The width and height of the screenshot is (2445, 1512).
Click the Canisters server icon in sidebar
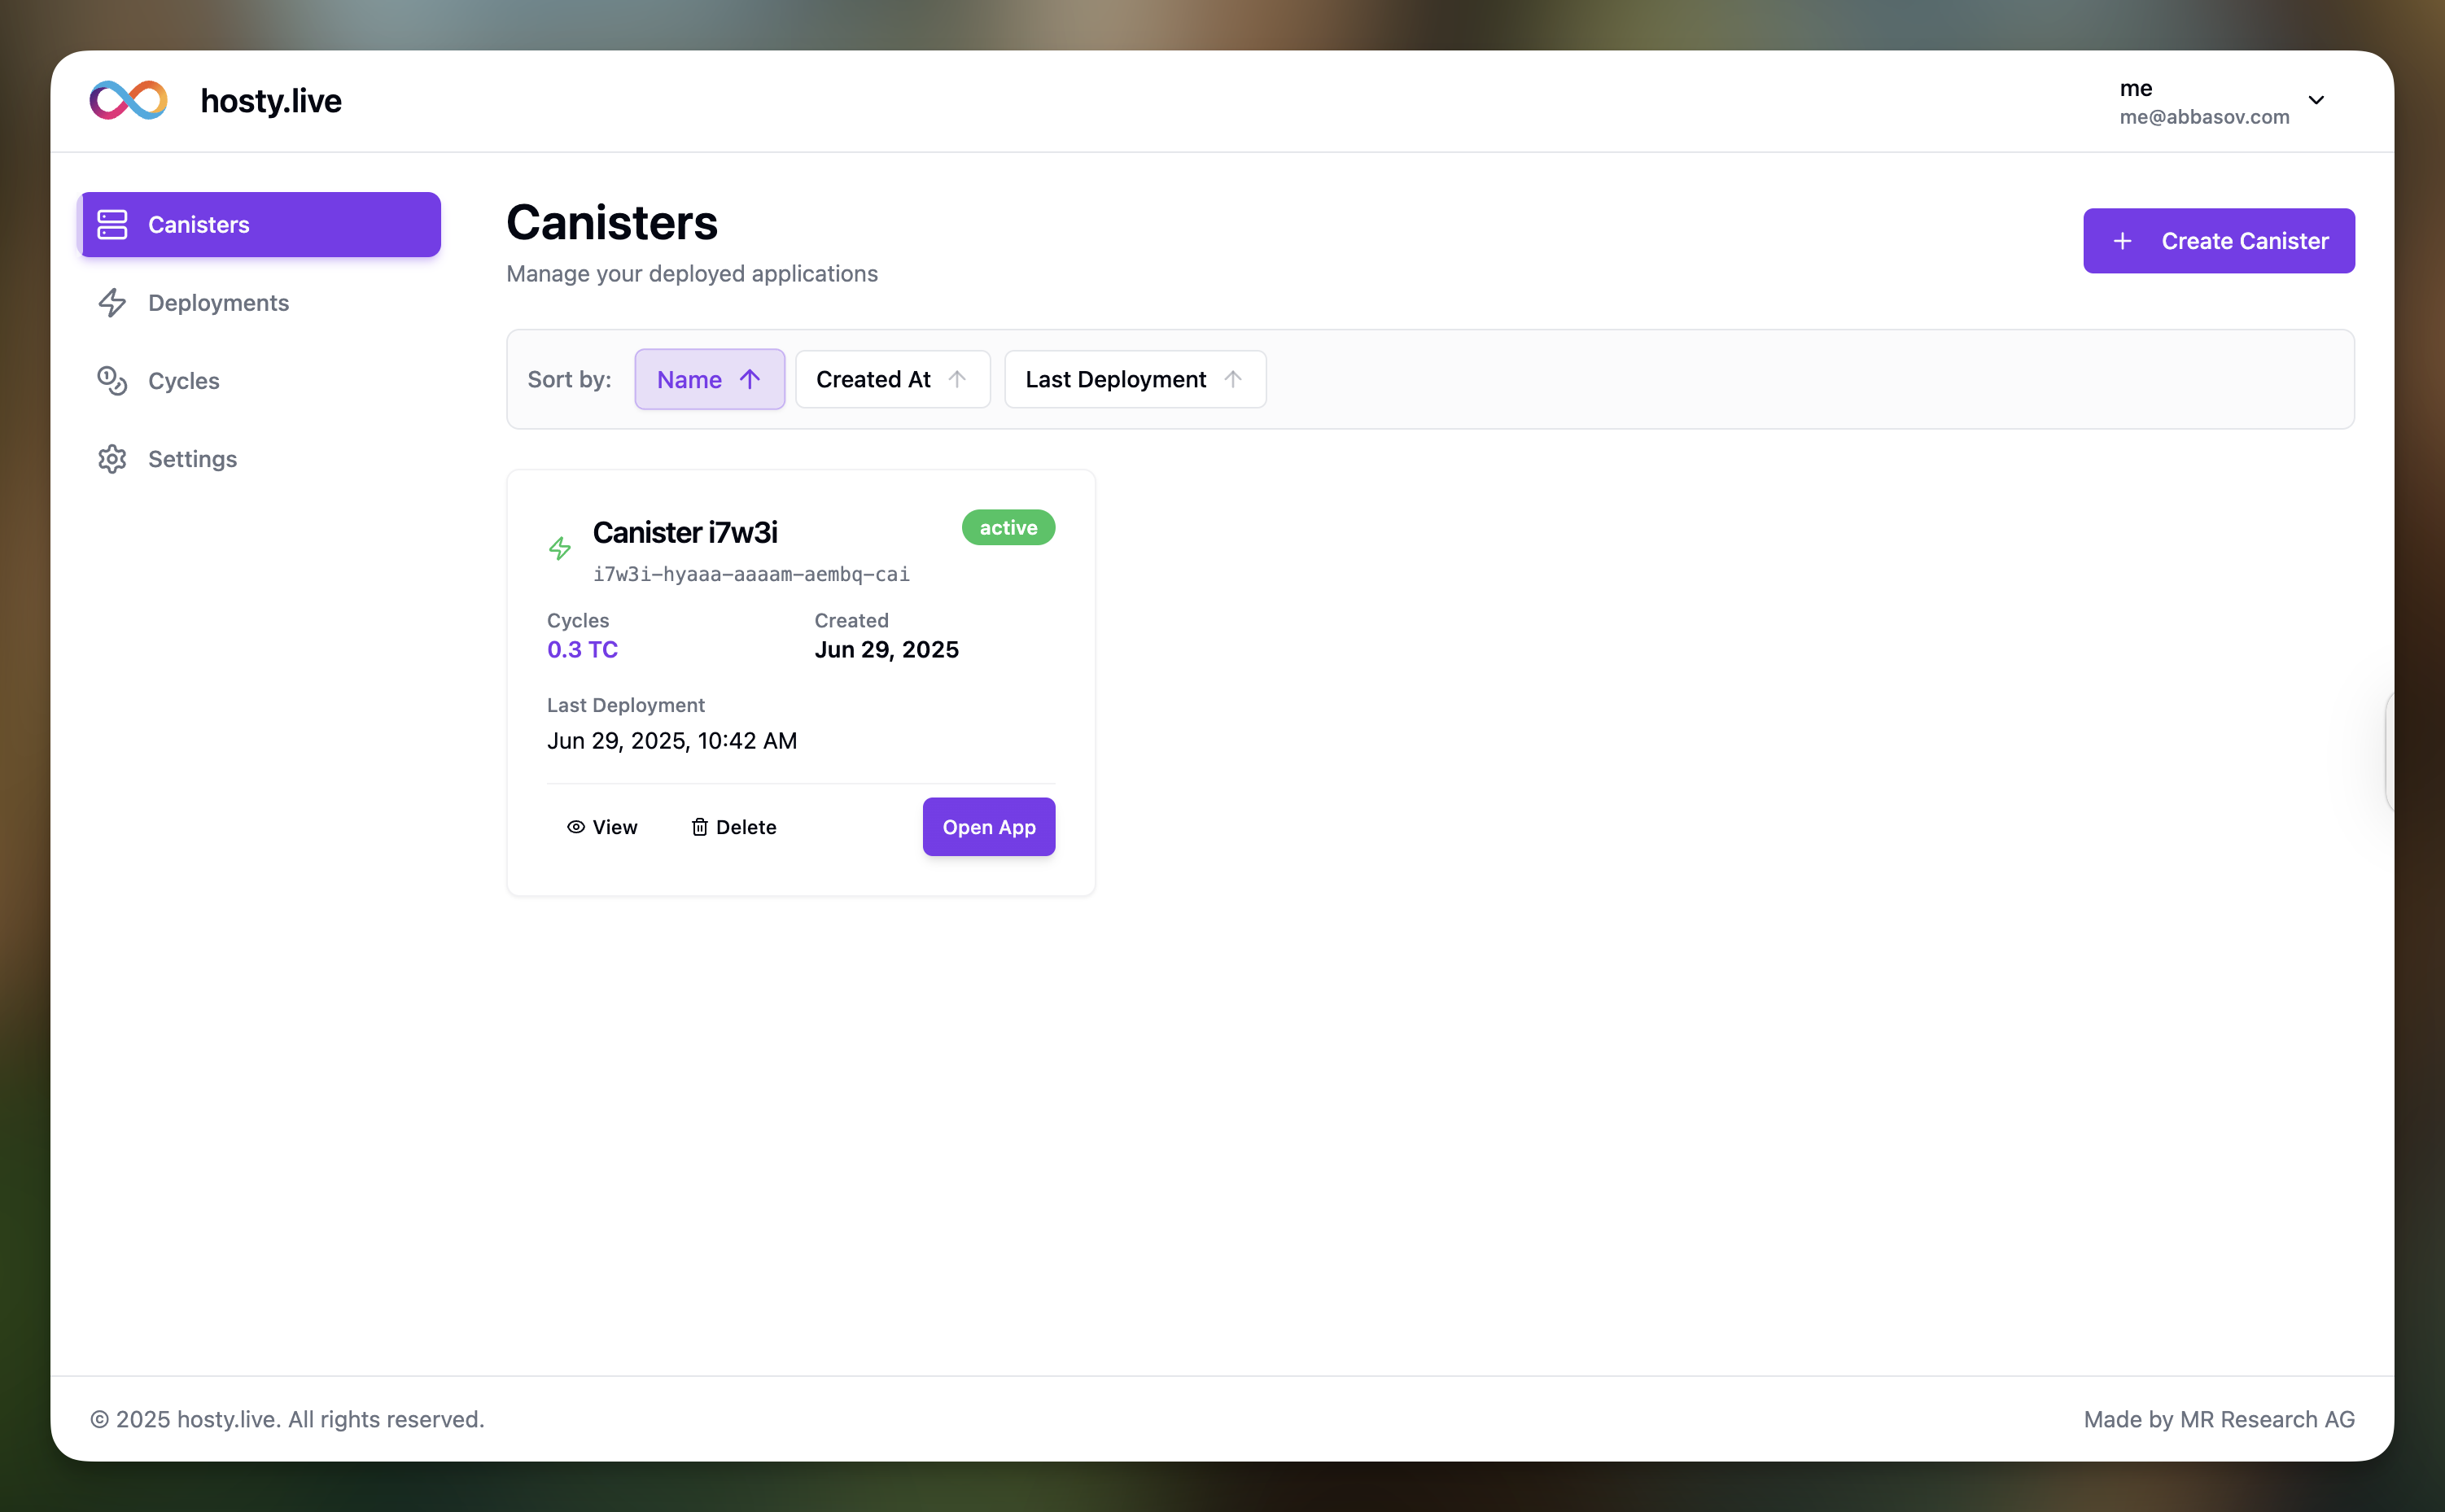pos(112,225)
